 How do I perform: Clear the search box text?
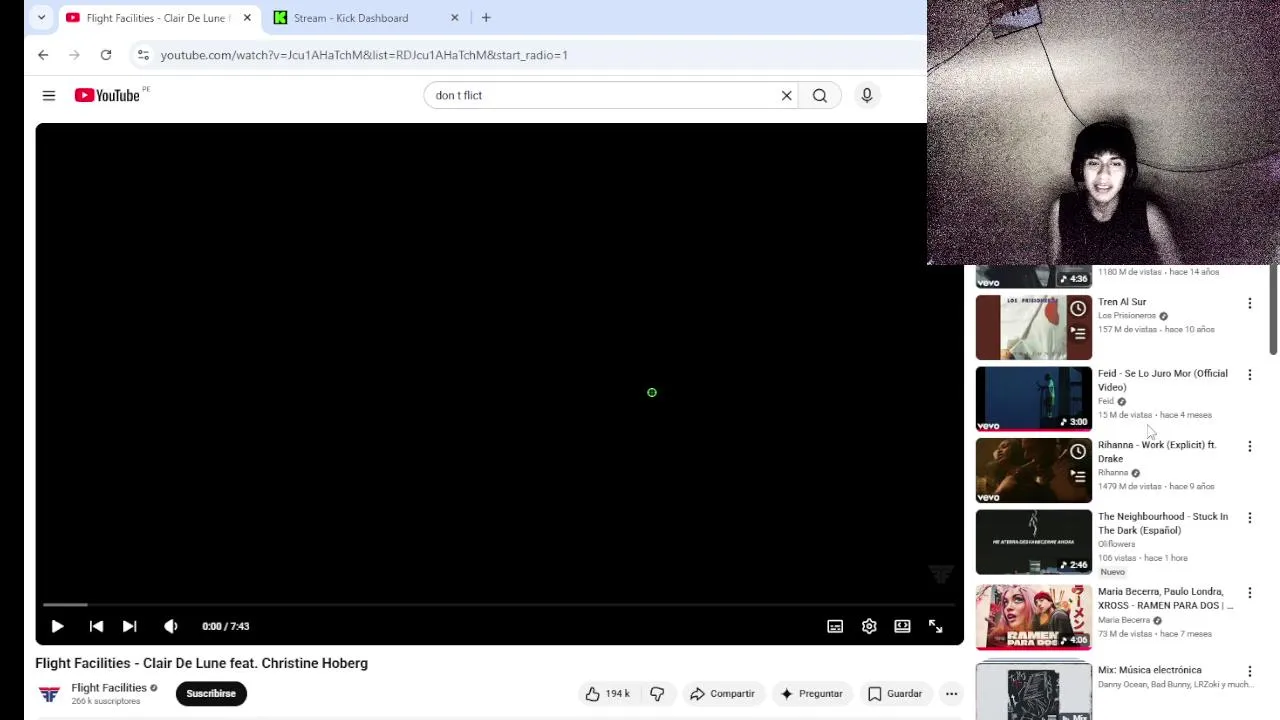(786, 95)
